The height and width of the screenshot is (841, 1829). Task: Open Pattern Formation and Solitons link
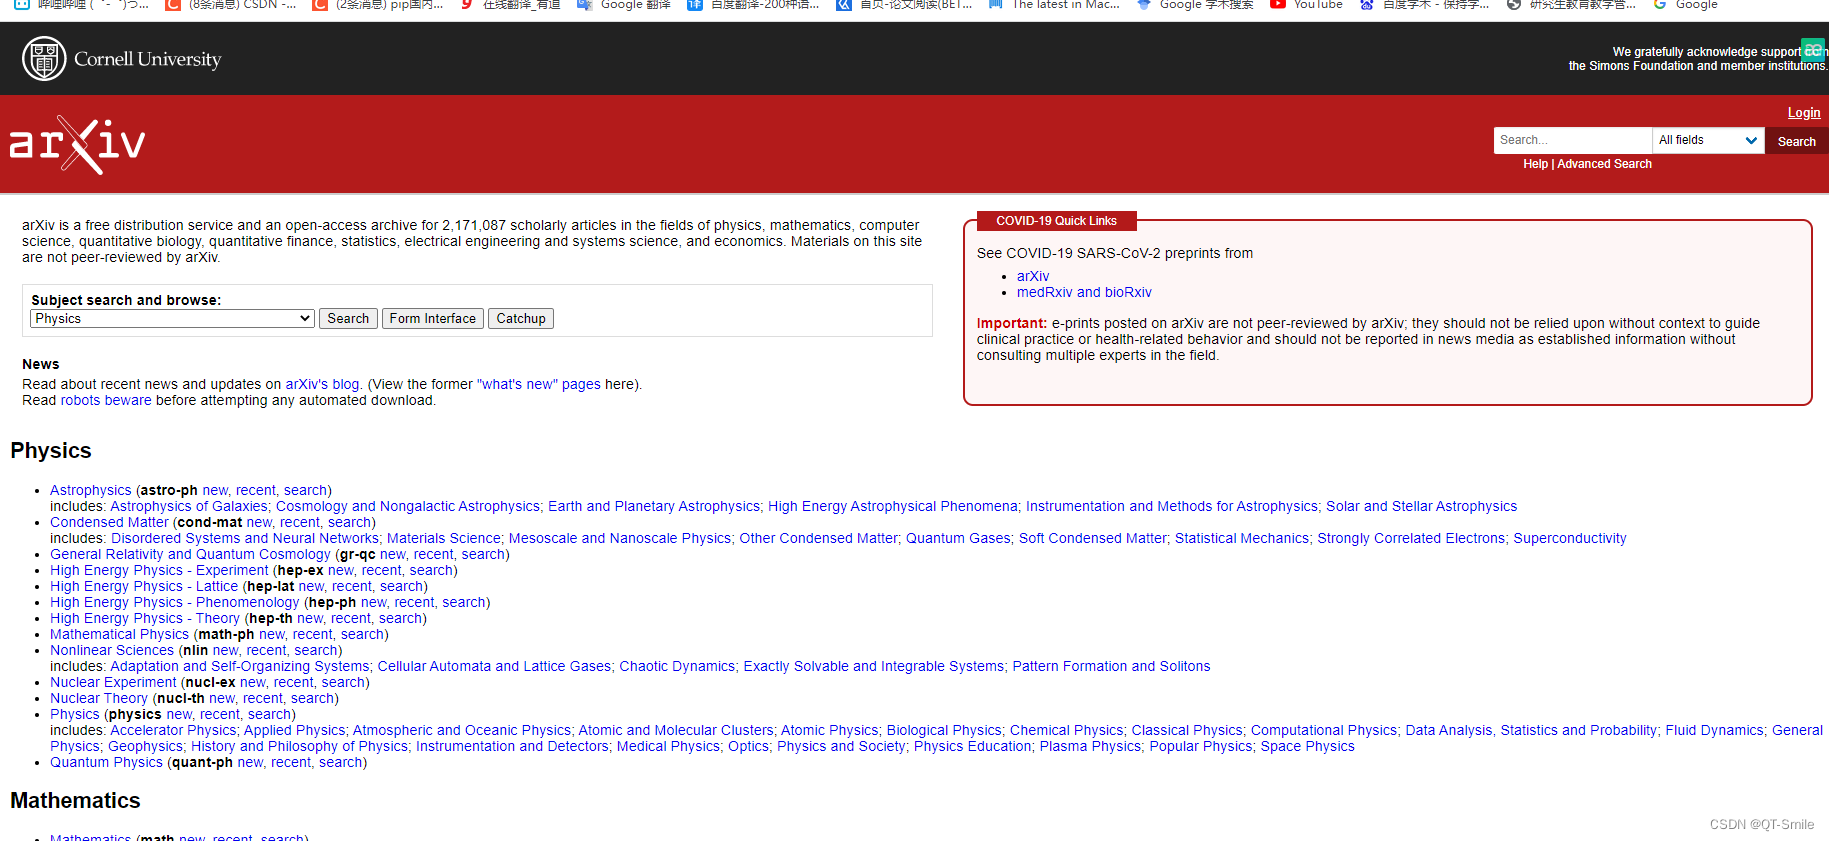pyautogui.click(x=1111, y=666)
